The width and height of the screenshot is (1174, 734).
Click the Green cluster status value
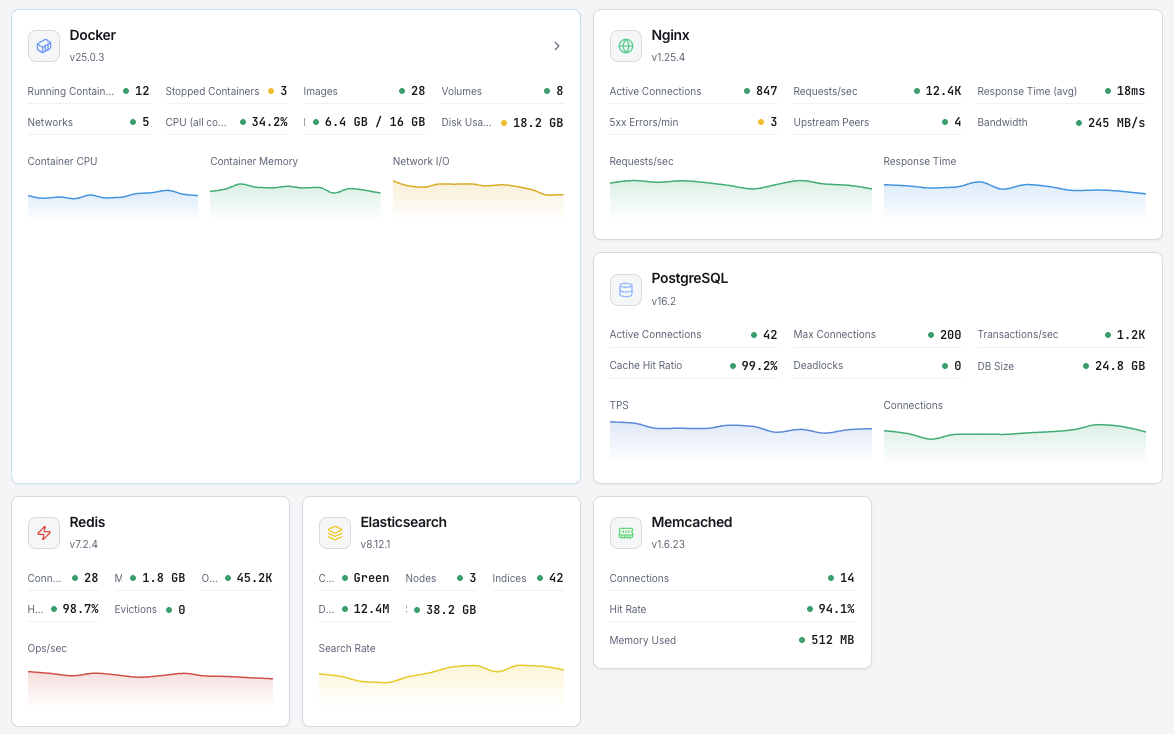pos(371,577)
